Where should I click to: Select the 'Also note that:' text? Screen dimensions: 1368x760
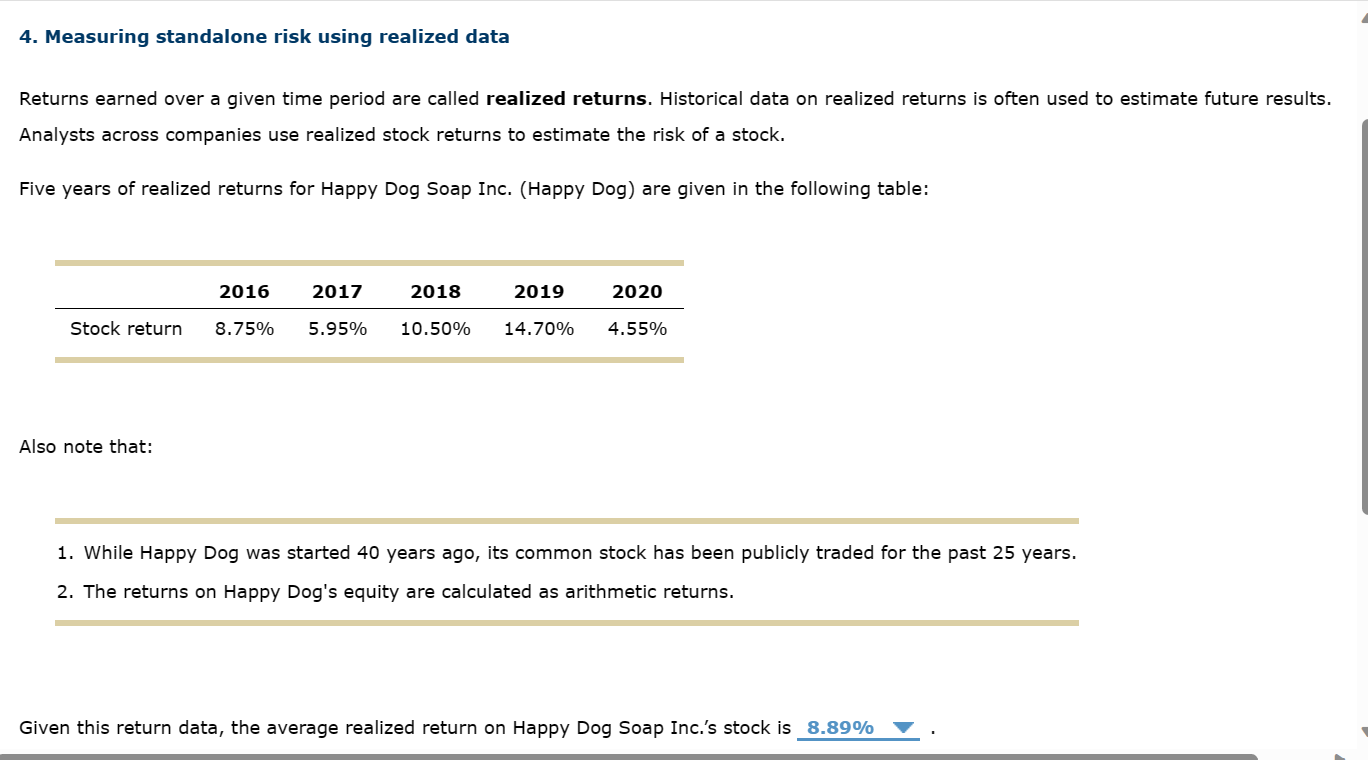click(85, 446)
